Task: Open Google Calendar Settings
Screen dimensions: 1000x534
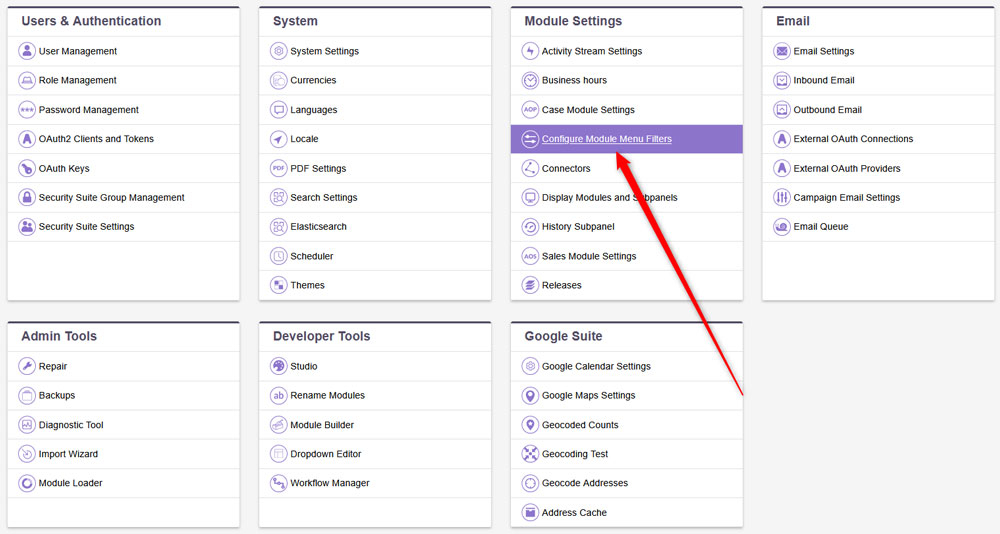Action: point(596,366)
